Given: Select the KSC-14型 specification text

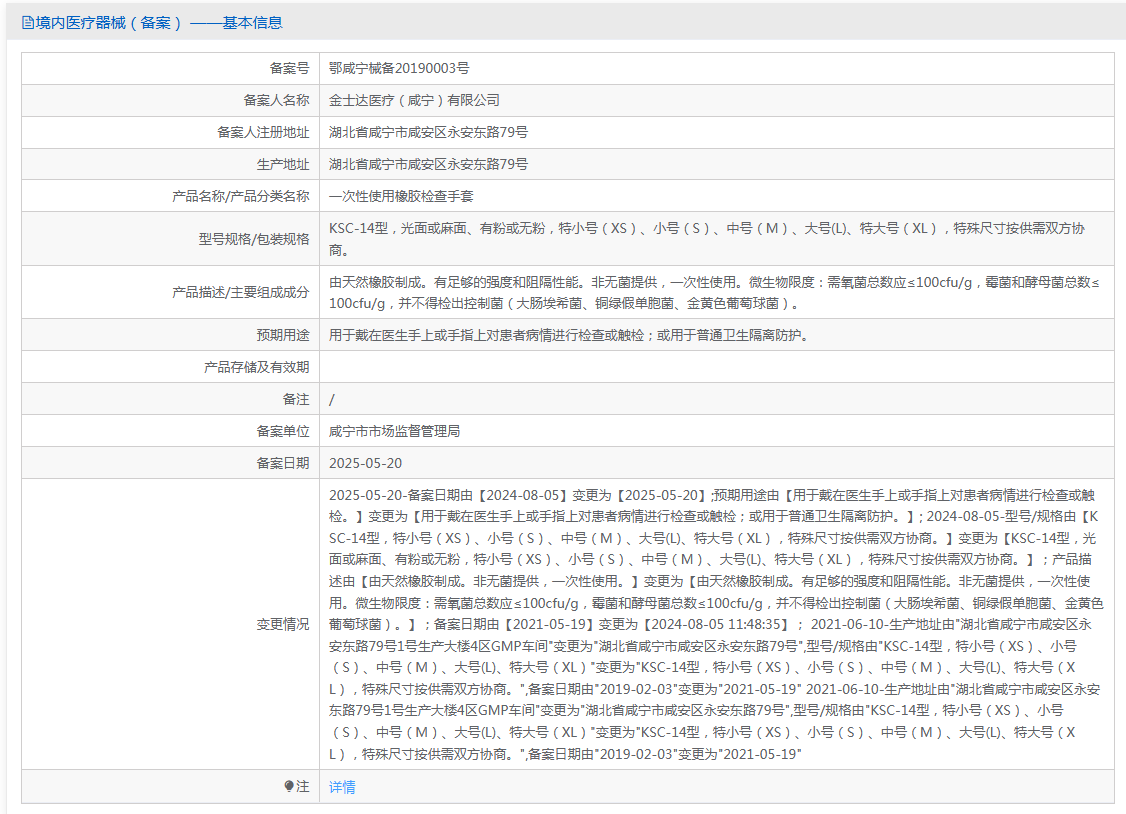Looking at the screenshot, I should point(707,239).
